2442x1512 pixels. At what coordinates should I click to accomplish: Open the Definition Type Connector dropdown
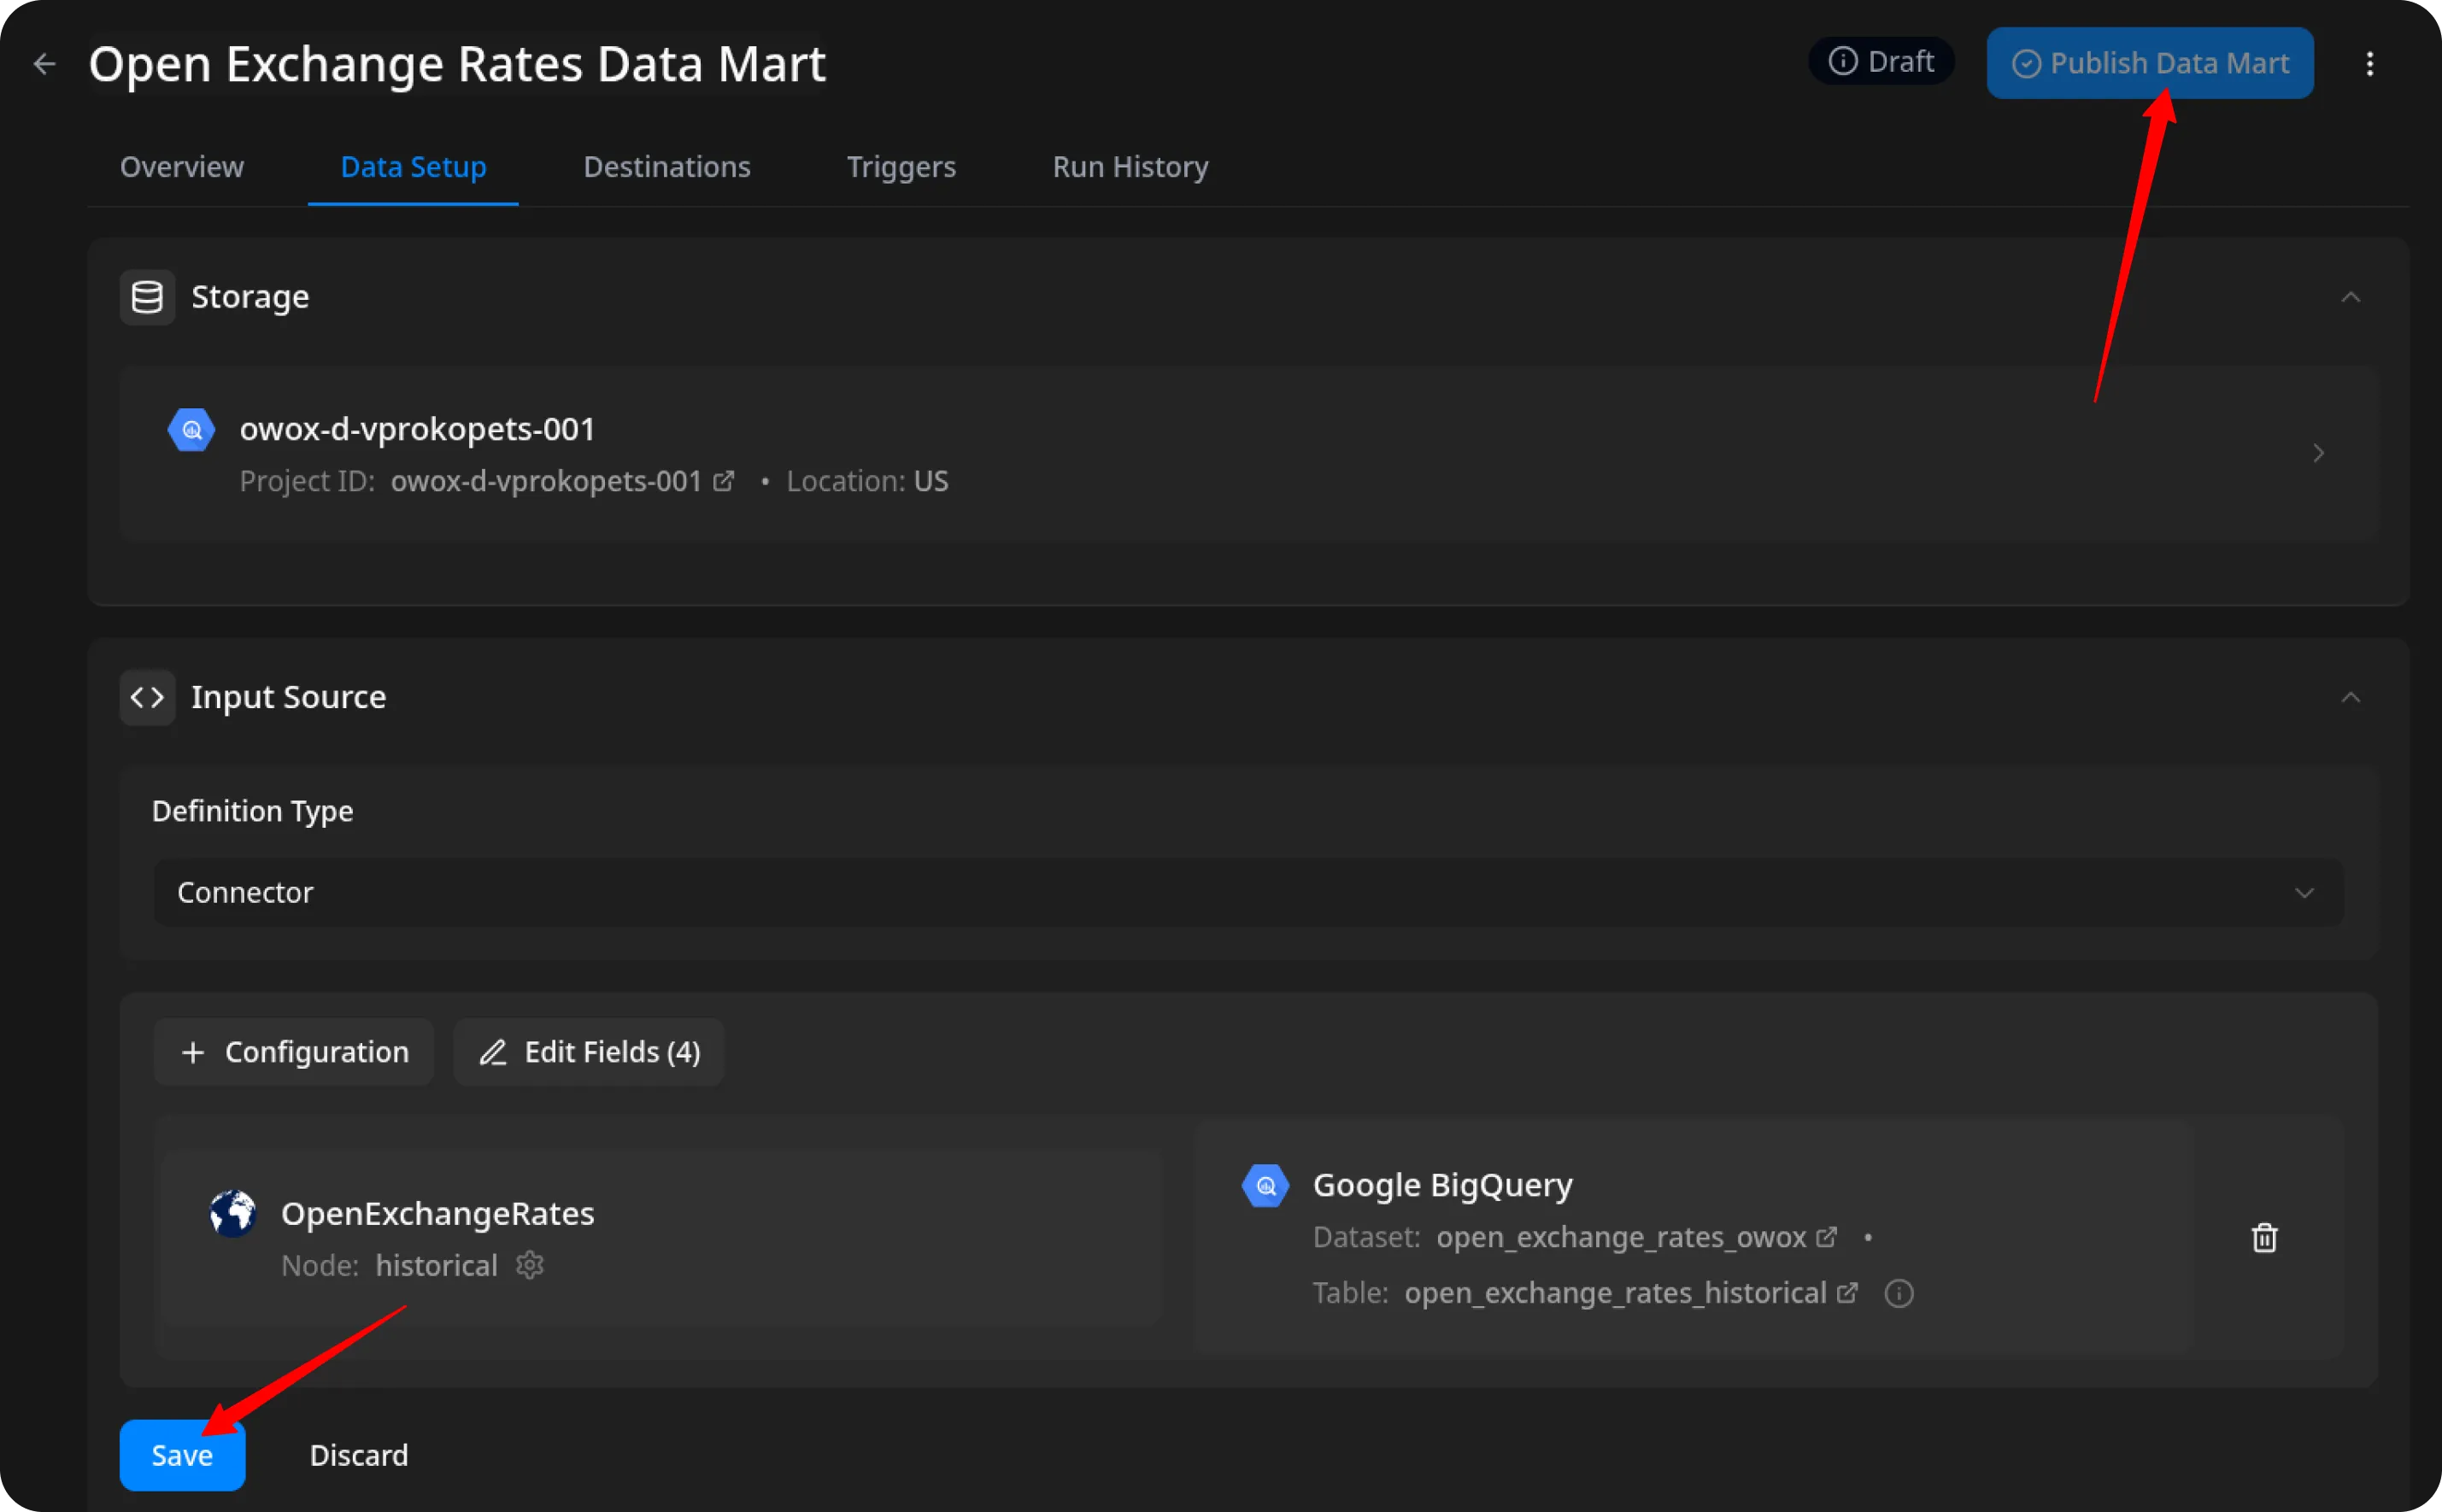click(1248, 892)
